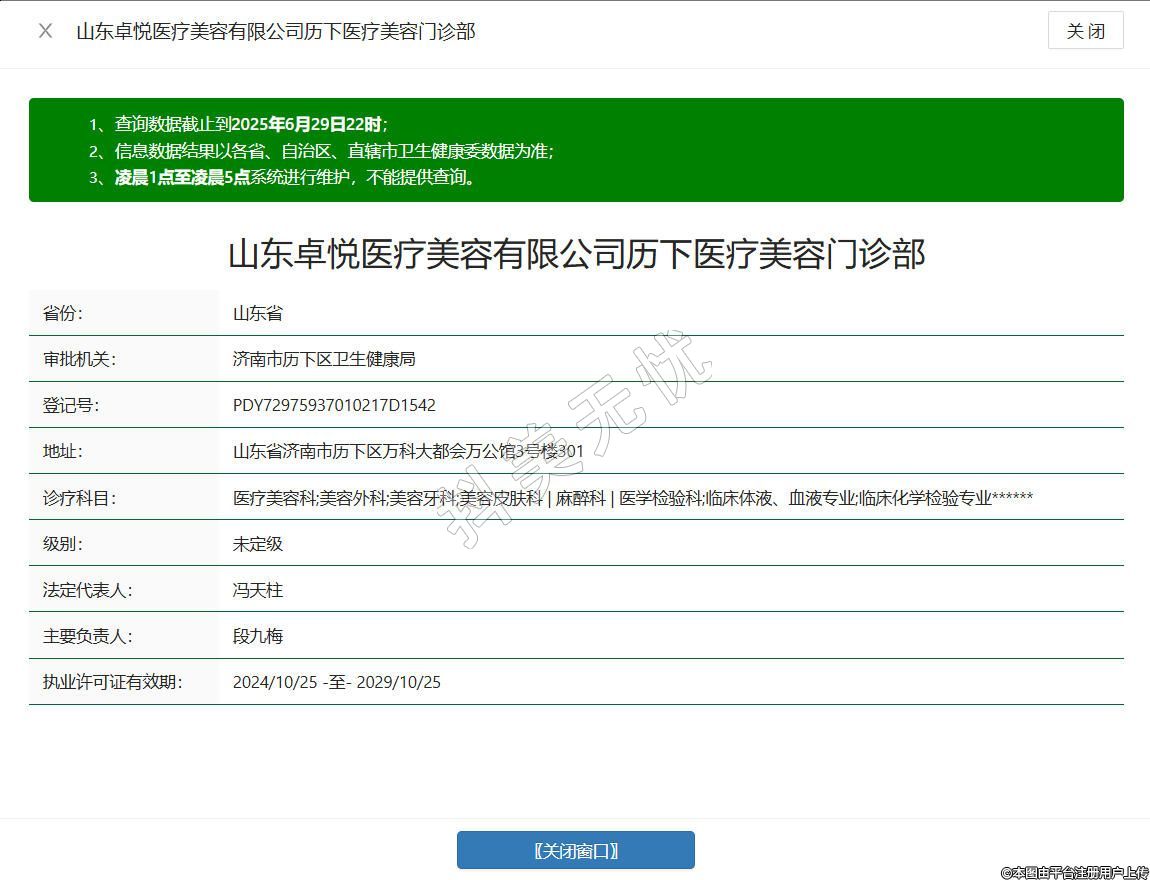Click the large centered clinic name heading
The image size is (1150, 880).
point(576,254)
